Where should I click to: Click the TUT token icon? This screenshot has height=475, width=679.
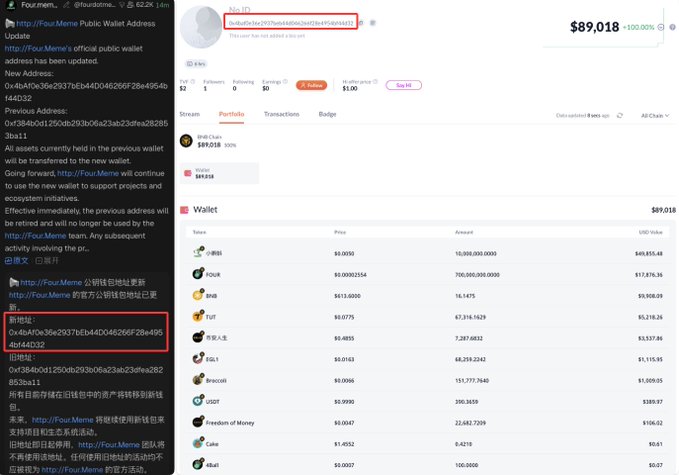click(198, 316)
